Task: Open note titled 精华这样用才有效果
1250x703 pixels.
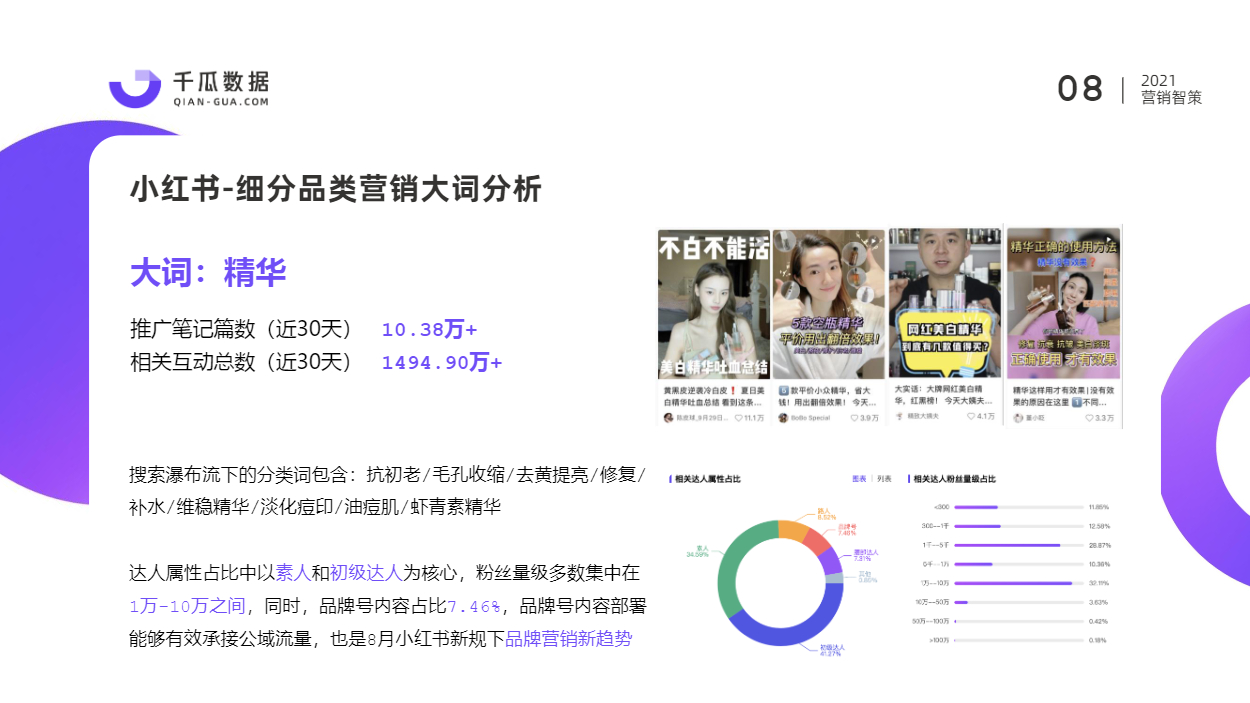Action: 1063,394
